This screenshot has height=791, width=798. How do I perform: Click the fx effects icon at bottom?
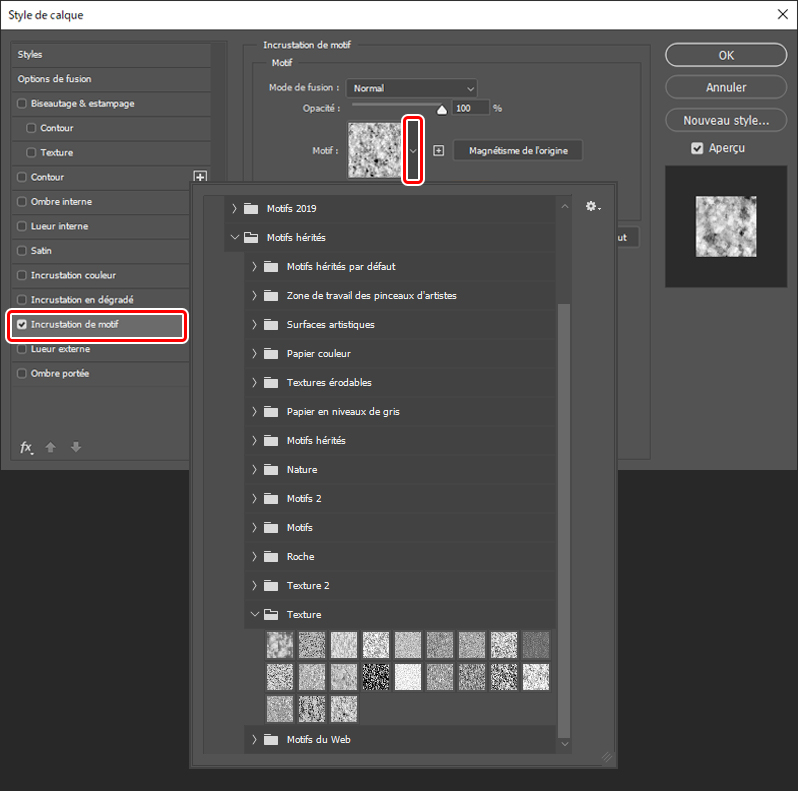(26, 447)
